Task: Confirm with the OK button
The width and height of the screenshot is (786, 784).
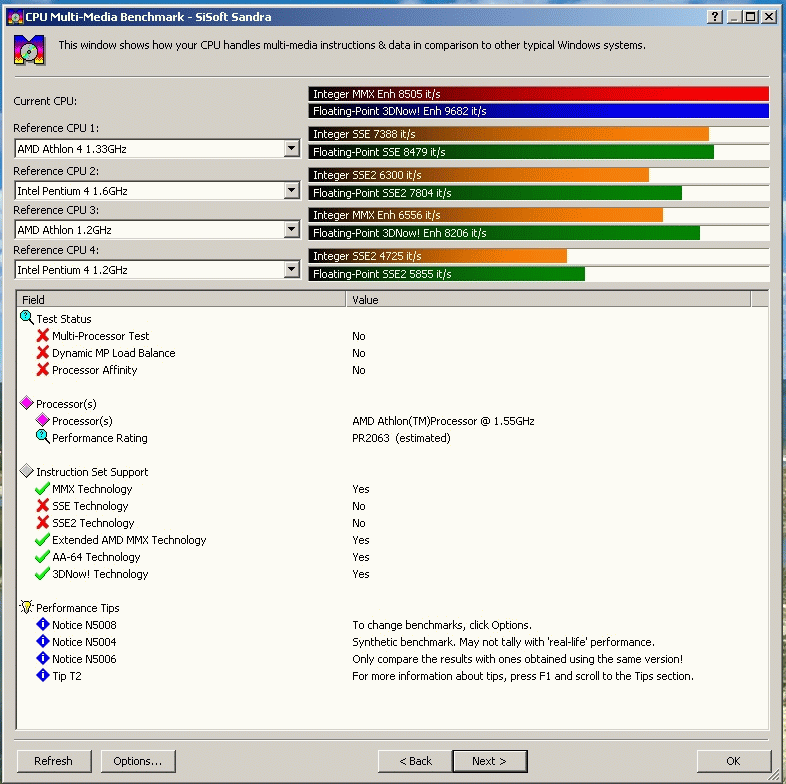Action: click(x=733, y=761)
